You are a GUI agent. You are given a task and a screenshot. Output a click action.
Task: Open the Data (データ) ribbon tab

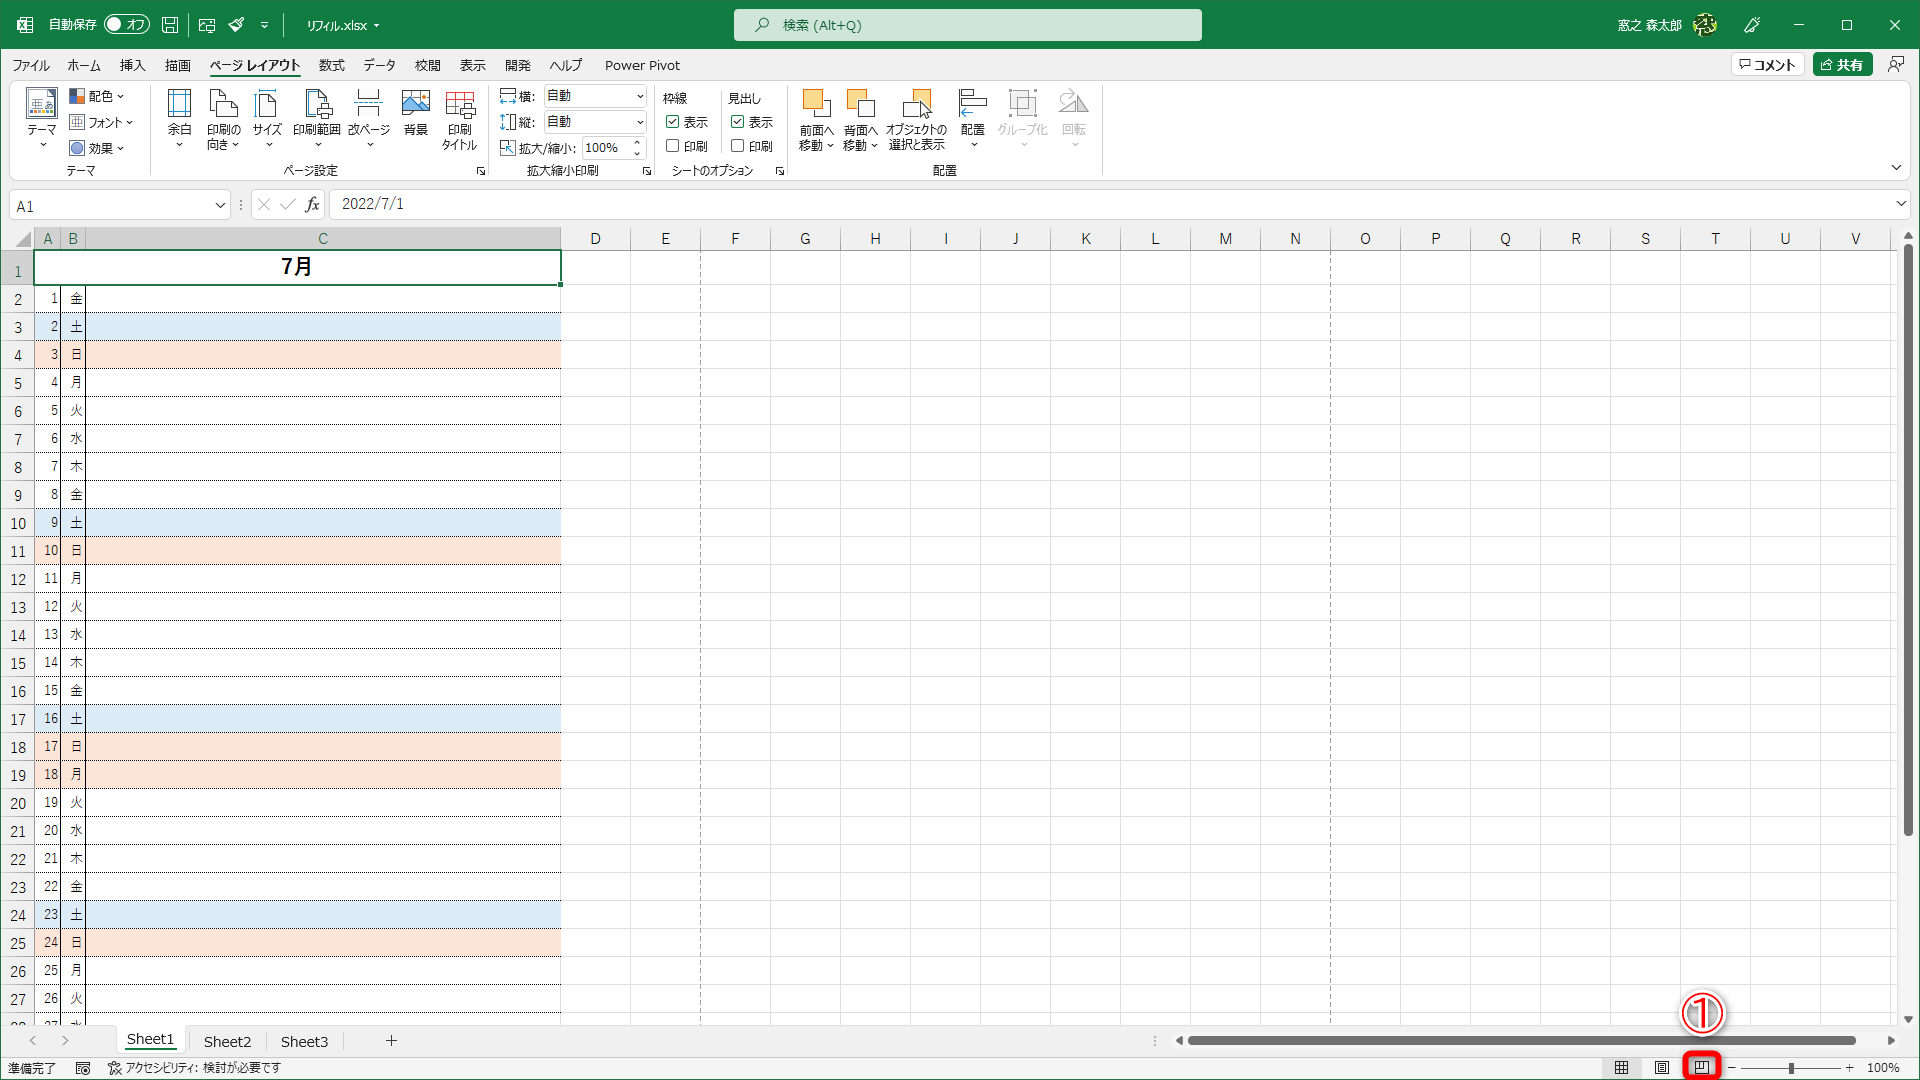[x=379, y=65]
